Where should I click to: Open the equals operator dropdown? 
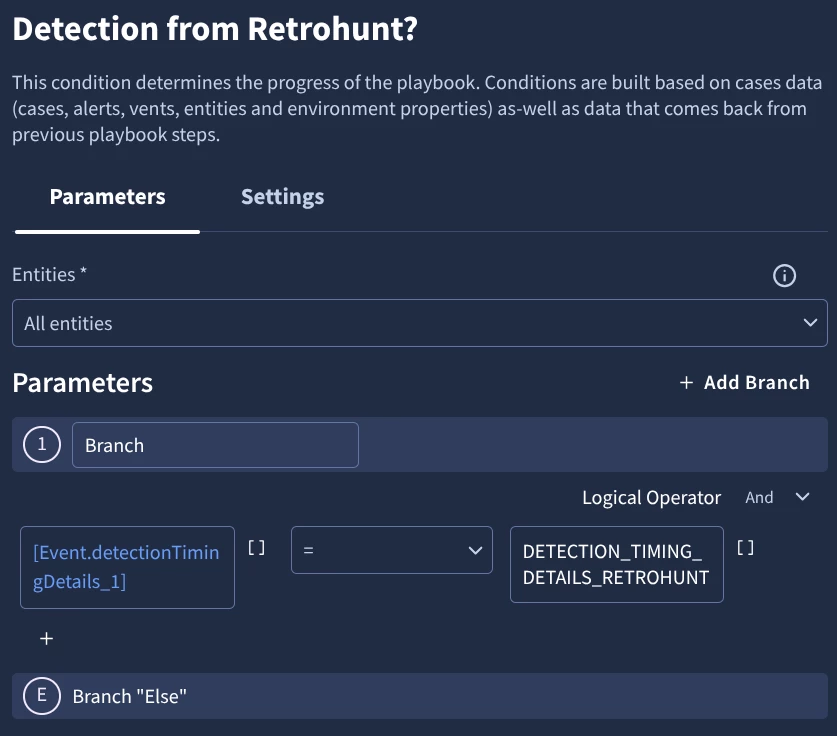pyautogui.click(x=391, y=550)
